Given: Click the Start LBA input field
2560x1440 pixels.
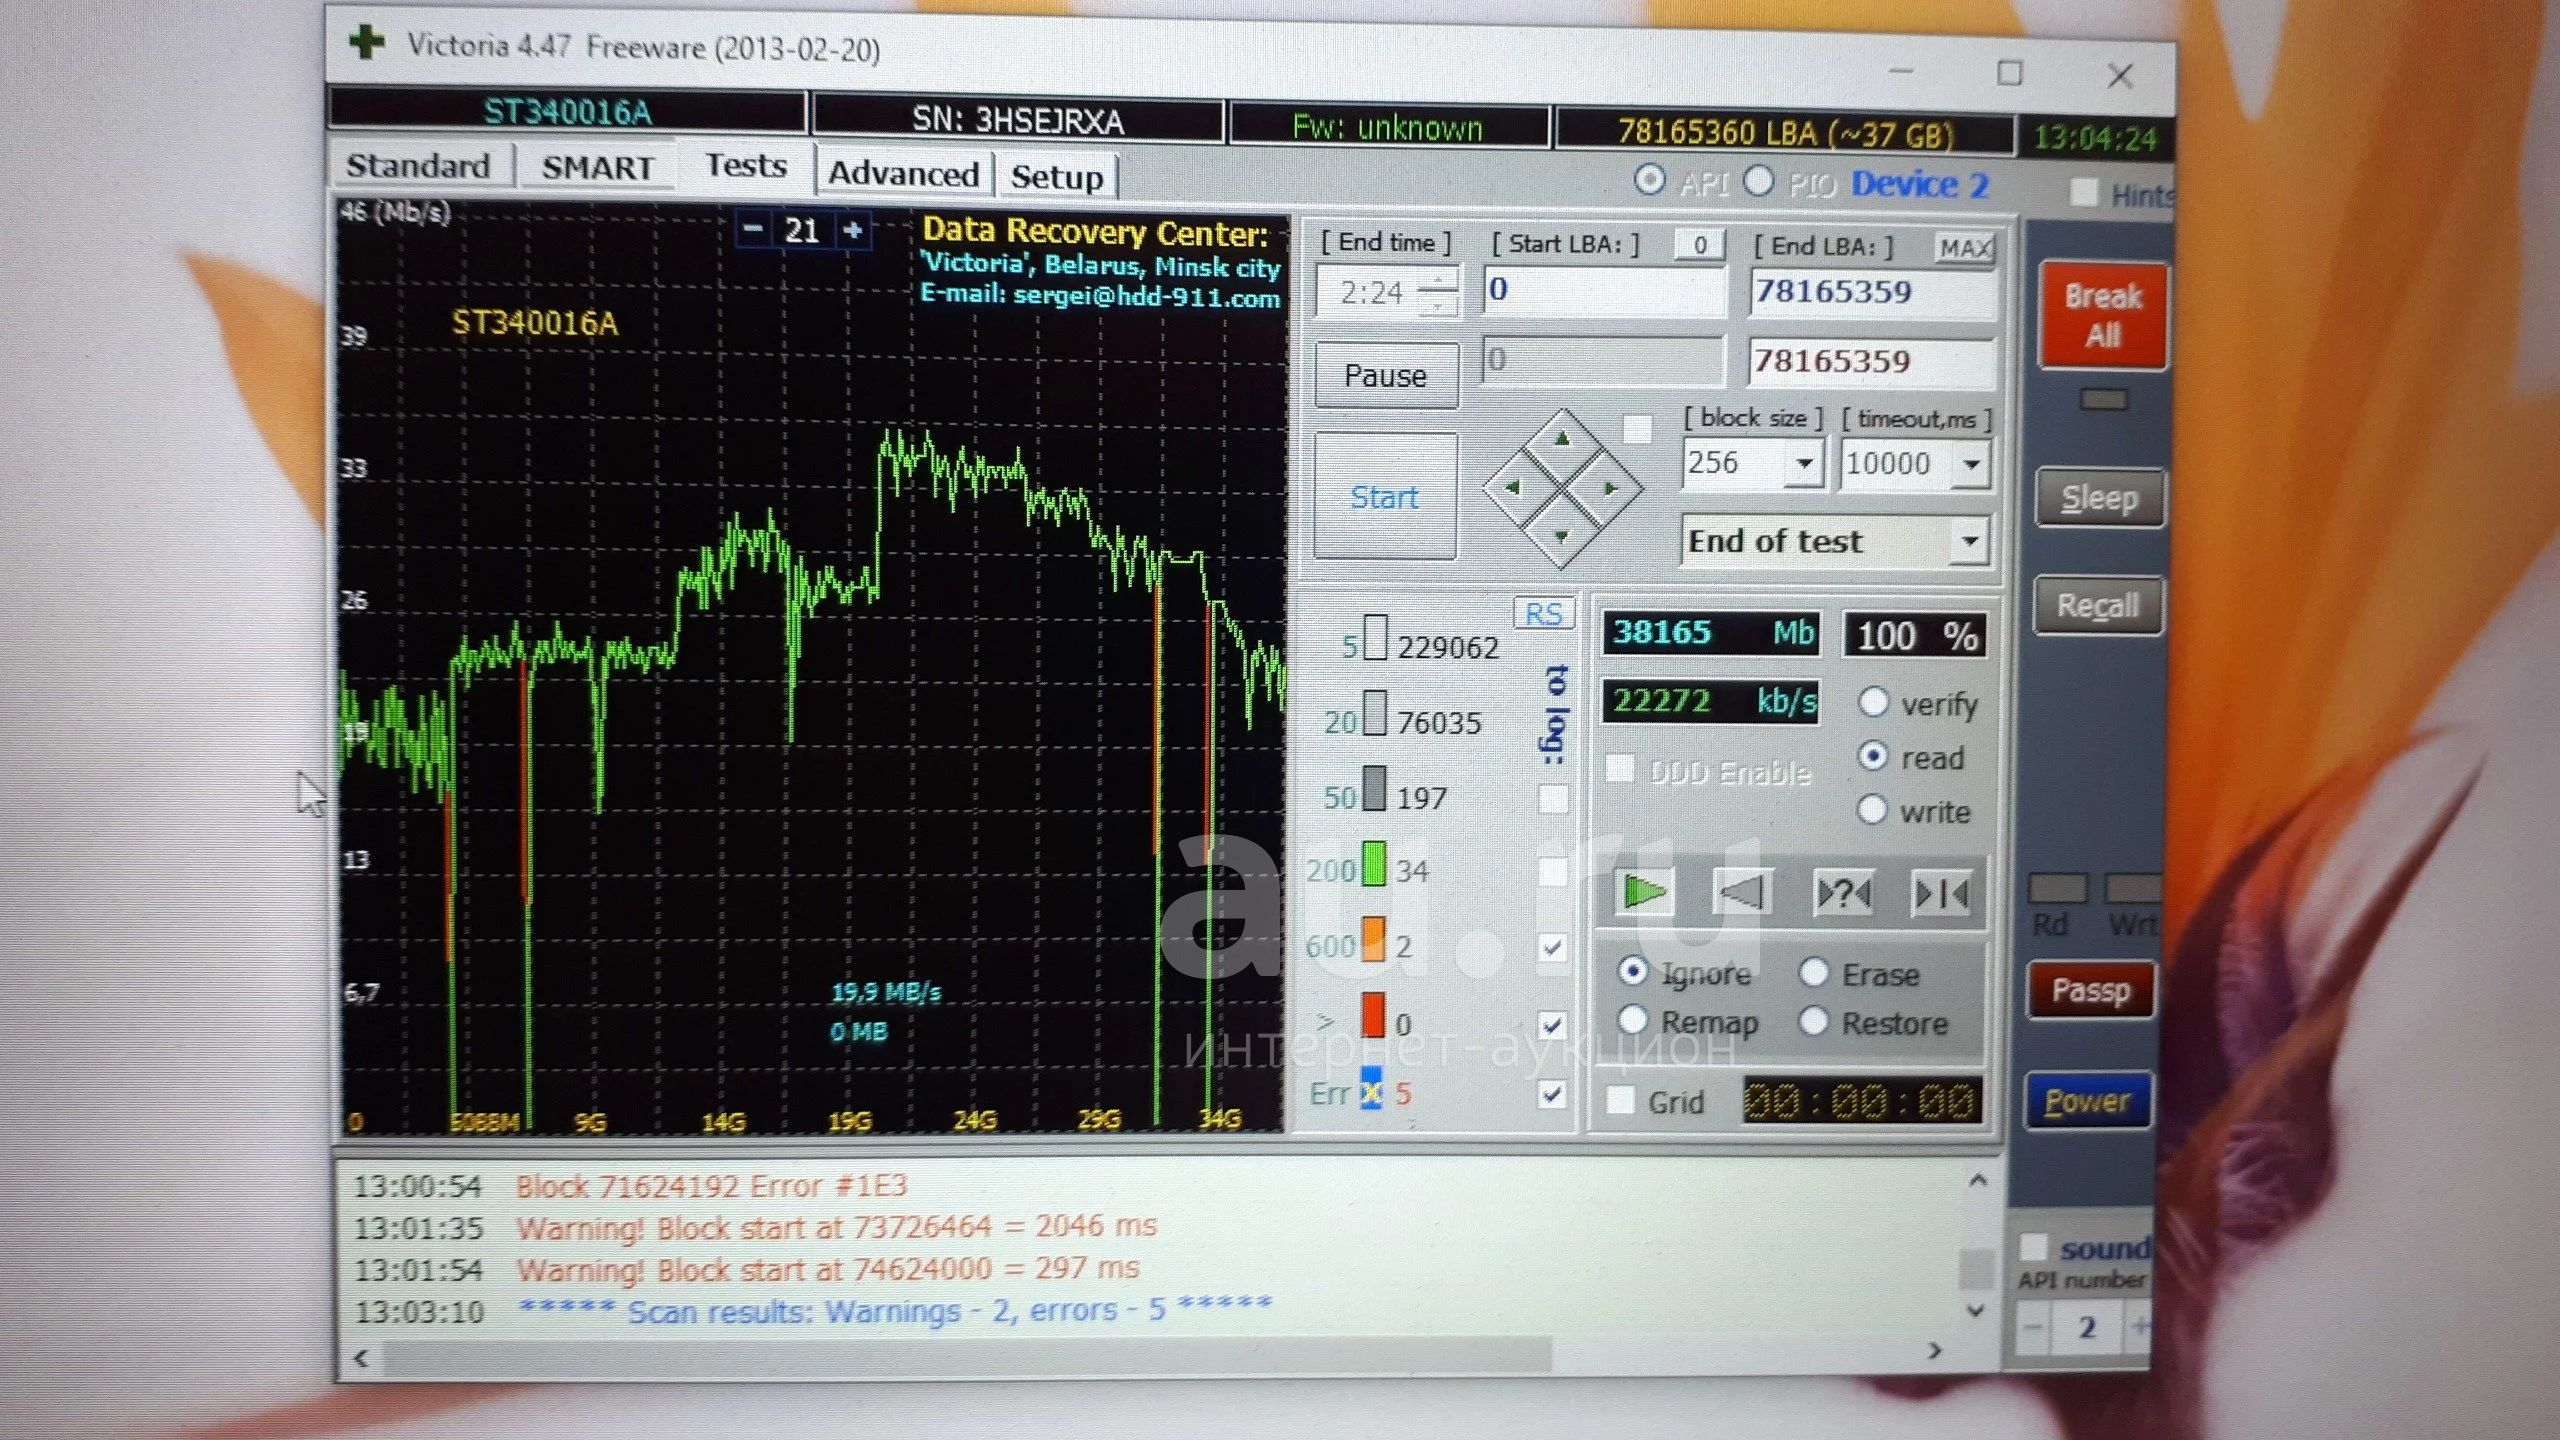Looking at the screenshot, I should [1604, 290].
